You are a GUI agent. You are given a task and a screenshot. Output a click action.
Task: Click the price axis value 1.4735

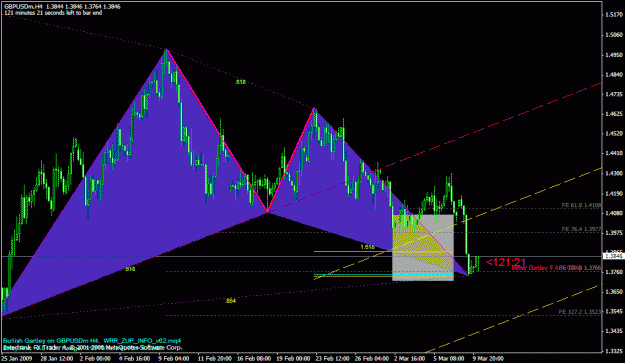(x=614, y=94)
